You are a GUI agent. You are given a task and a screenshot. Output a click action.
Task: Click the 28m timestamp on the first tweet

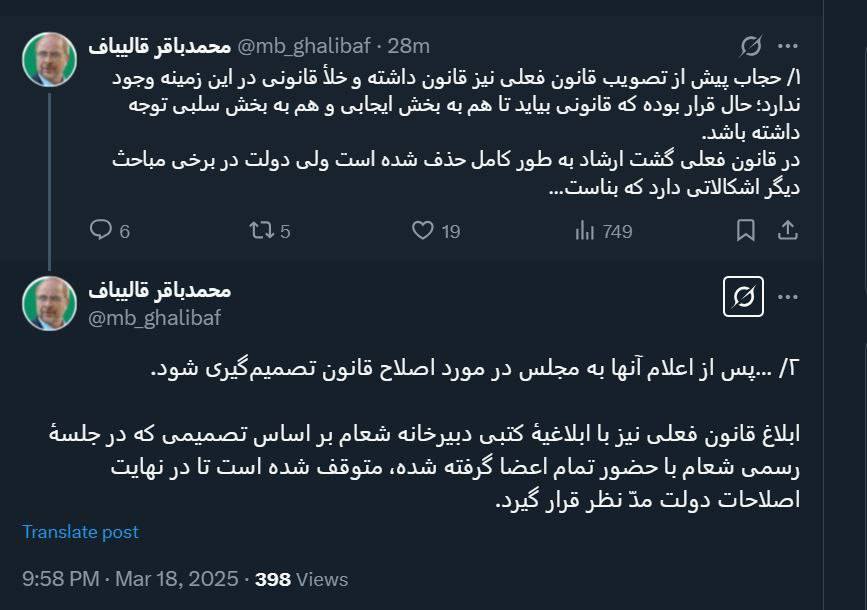[x=408, y=46]
